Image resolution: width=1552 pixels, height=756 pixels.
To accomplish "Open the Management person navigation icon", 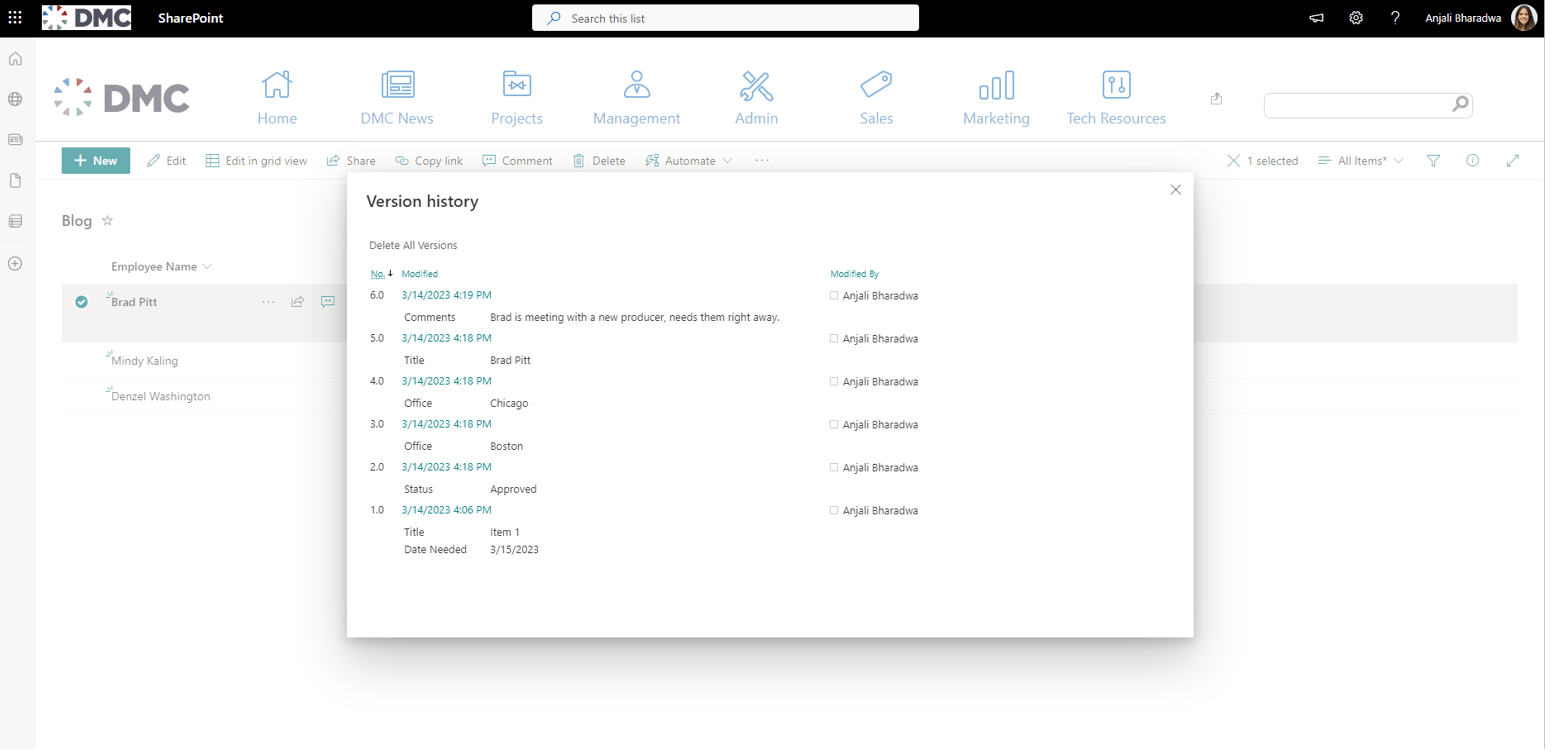I will 639,85.
